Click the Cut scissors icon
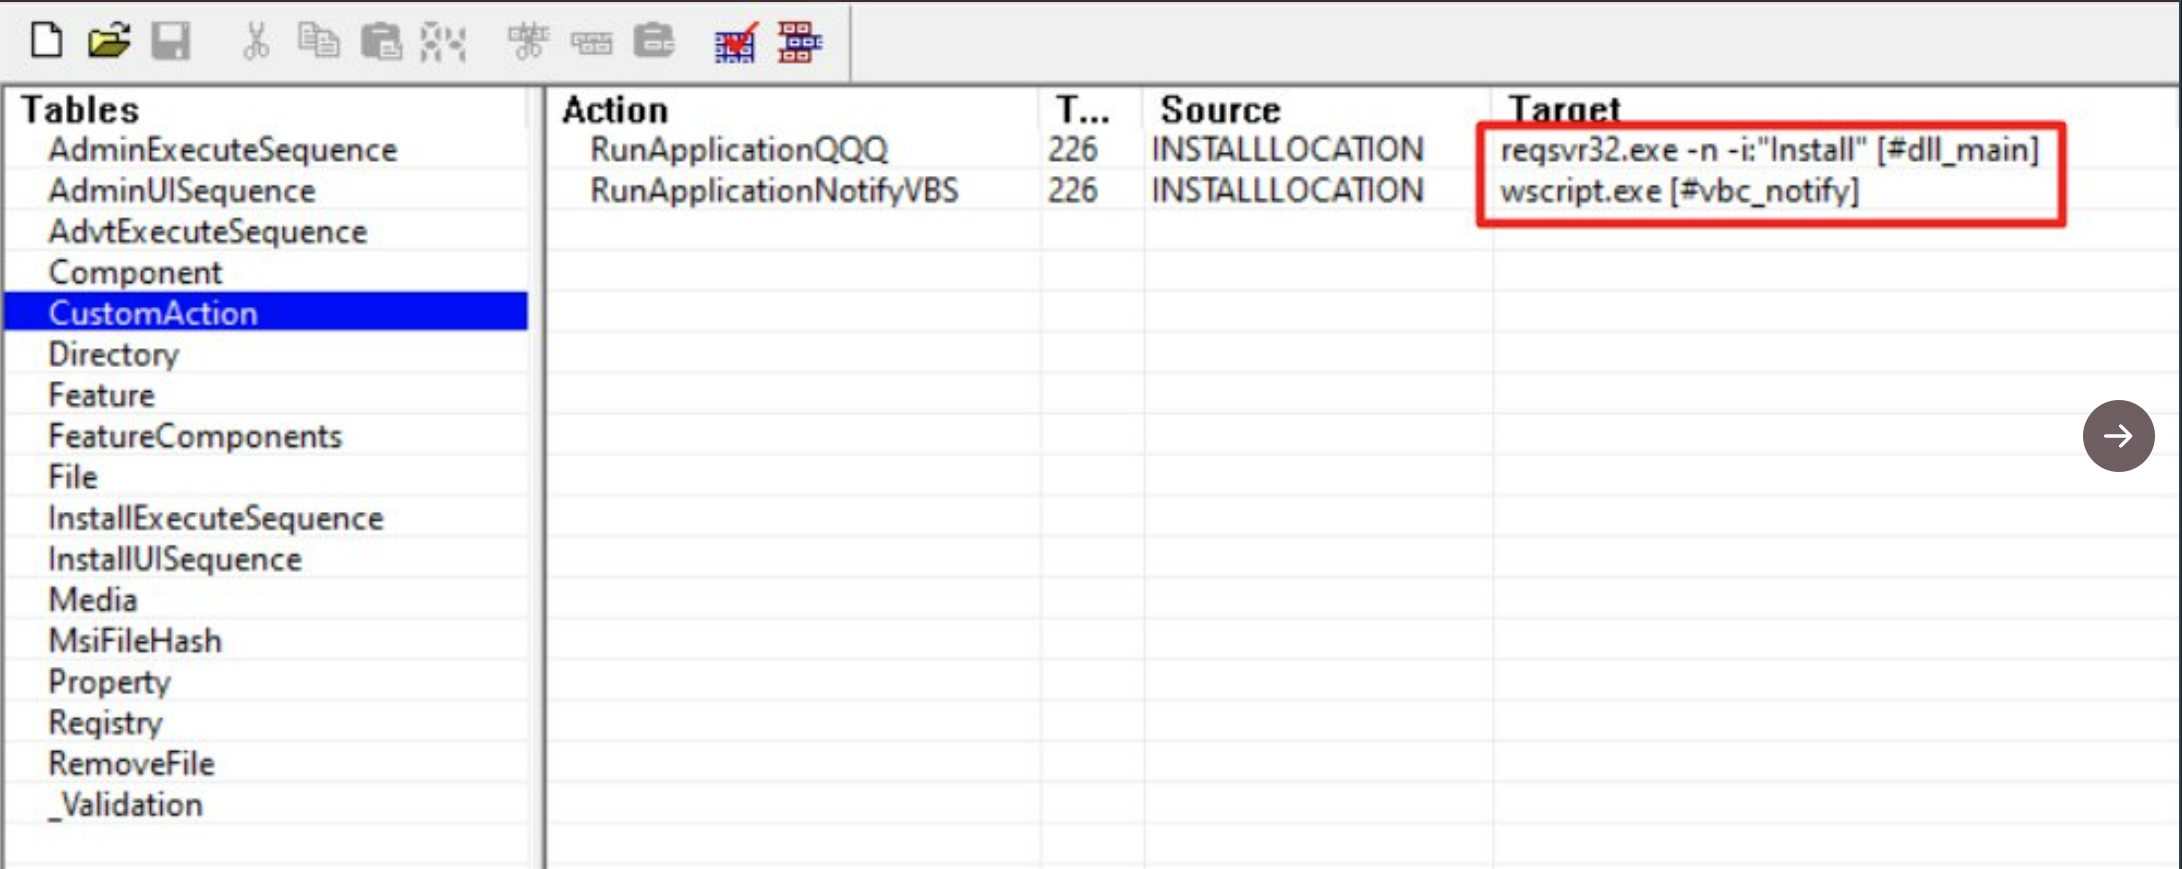This screenshot has height=869, width=2182. [x=256, y=42]
